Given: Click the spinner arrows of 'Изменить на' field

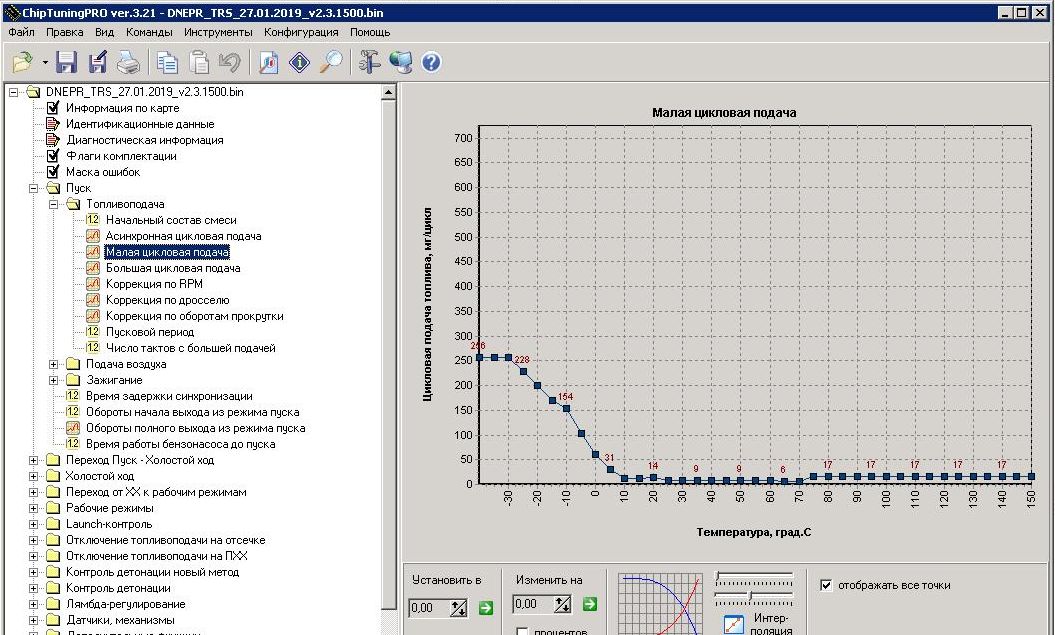Looking at the screenshot, I should point(562,604).
